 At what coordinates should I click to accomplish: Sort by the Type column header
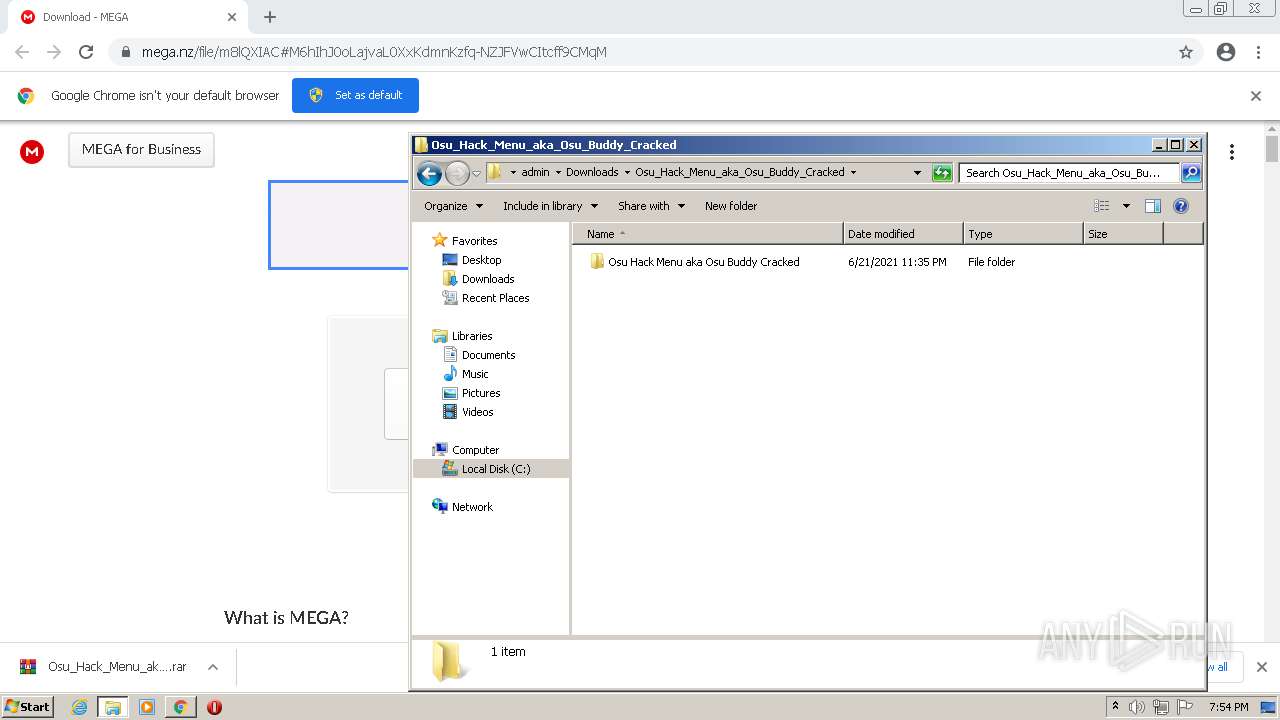coord(1024,234)
